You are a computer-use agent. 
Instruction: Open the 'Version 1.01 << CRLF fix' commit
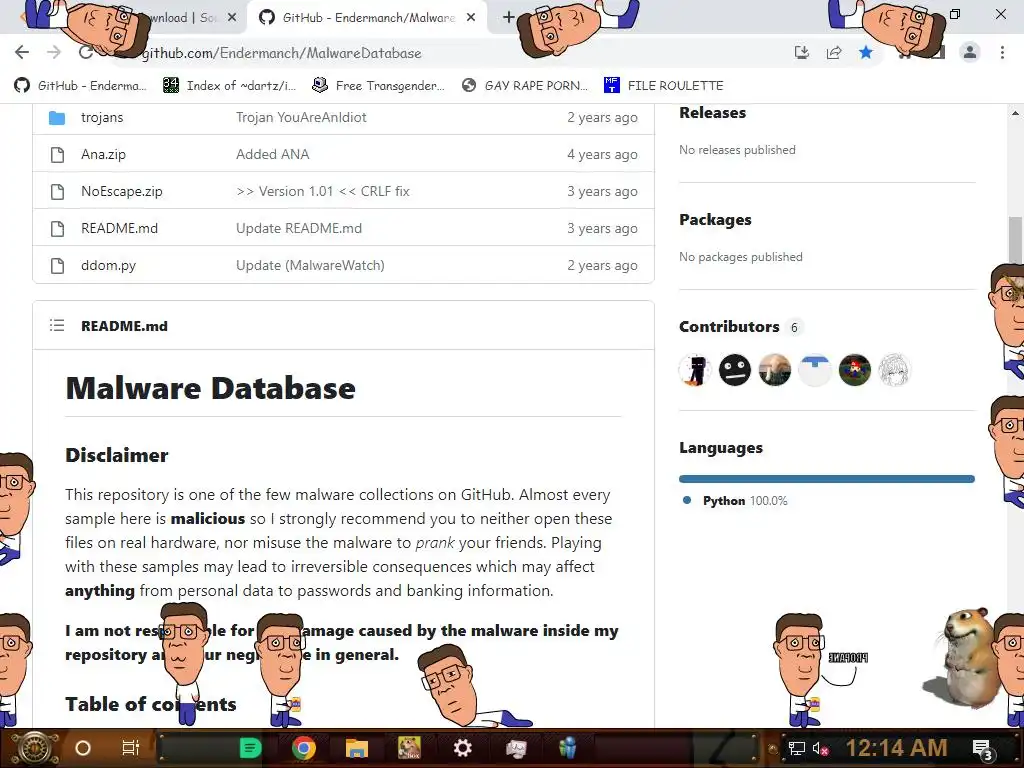click(x=323, y=191)
